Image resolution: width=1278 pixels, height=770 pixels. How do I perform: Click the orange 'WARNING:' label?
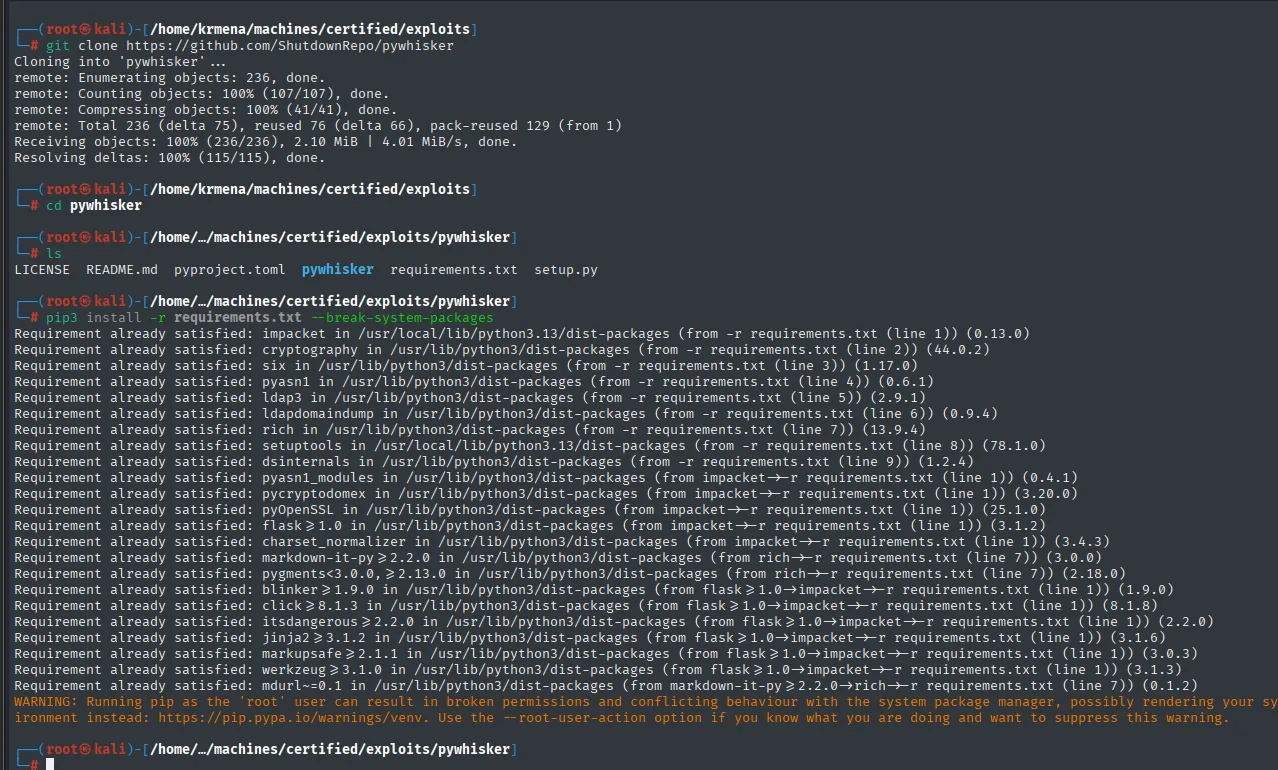coord(46,701)
